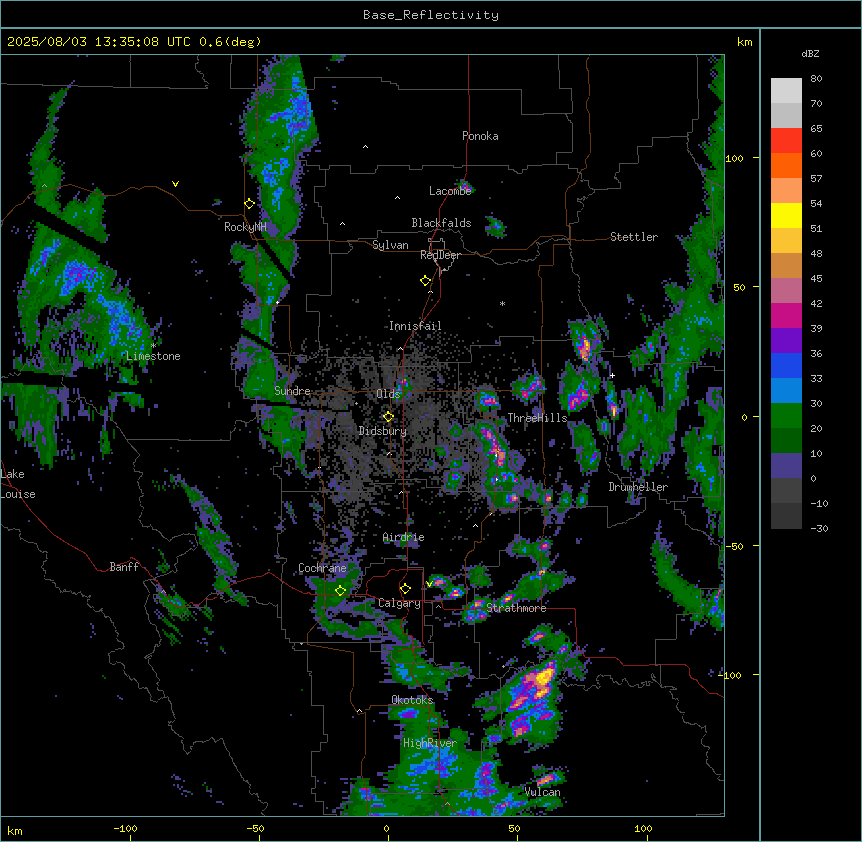Click the Olds town label
This screenshot has height=842, width=862.
[x=388, y=394]
